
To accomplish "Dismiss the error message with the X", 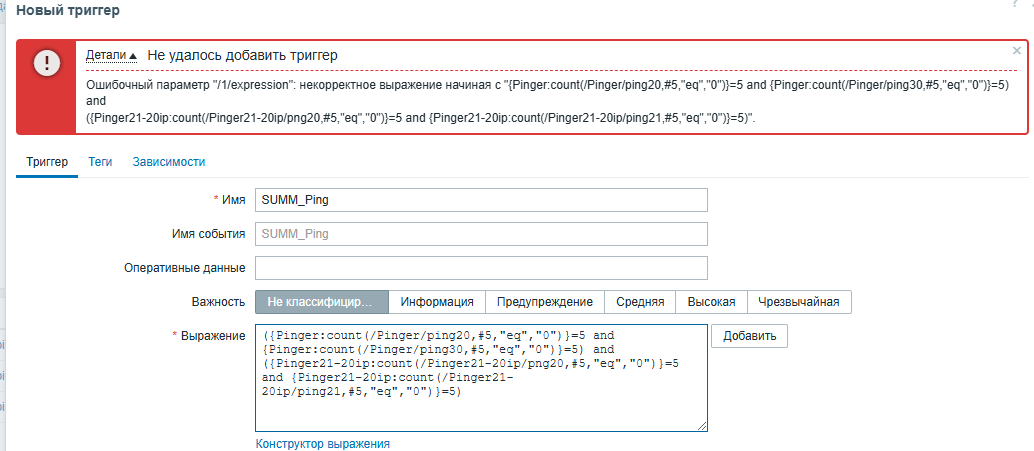I will 1017,50.
